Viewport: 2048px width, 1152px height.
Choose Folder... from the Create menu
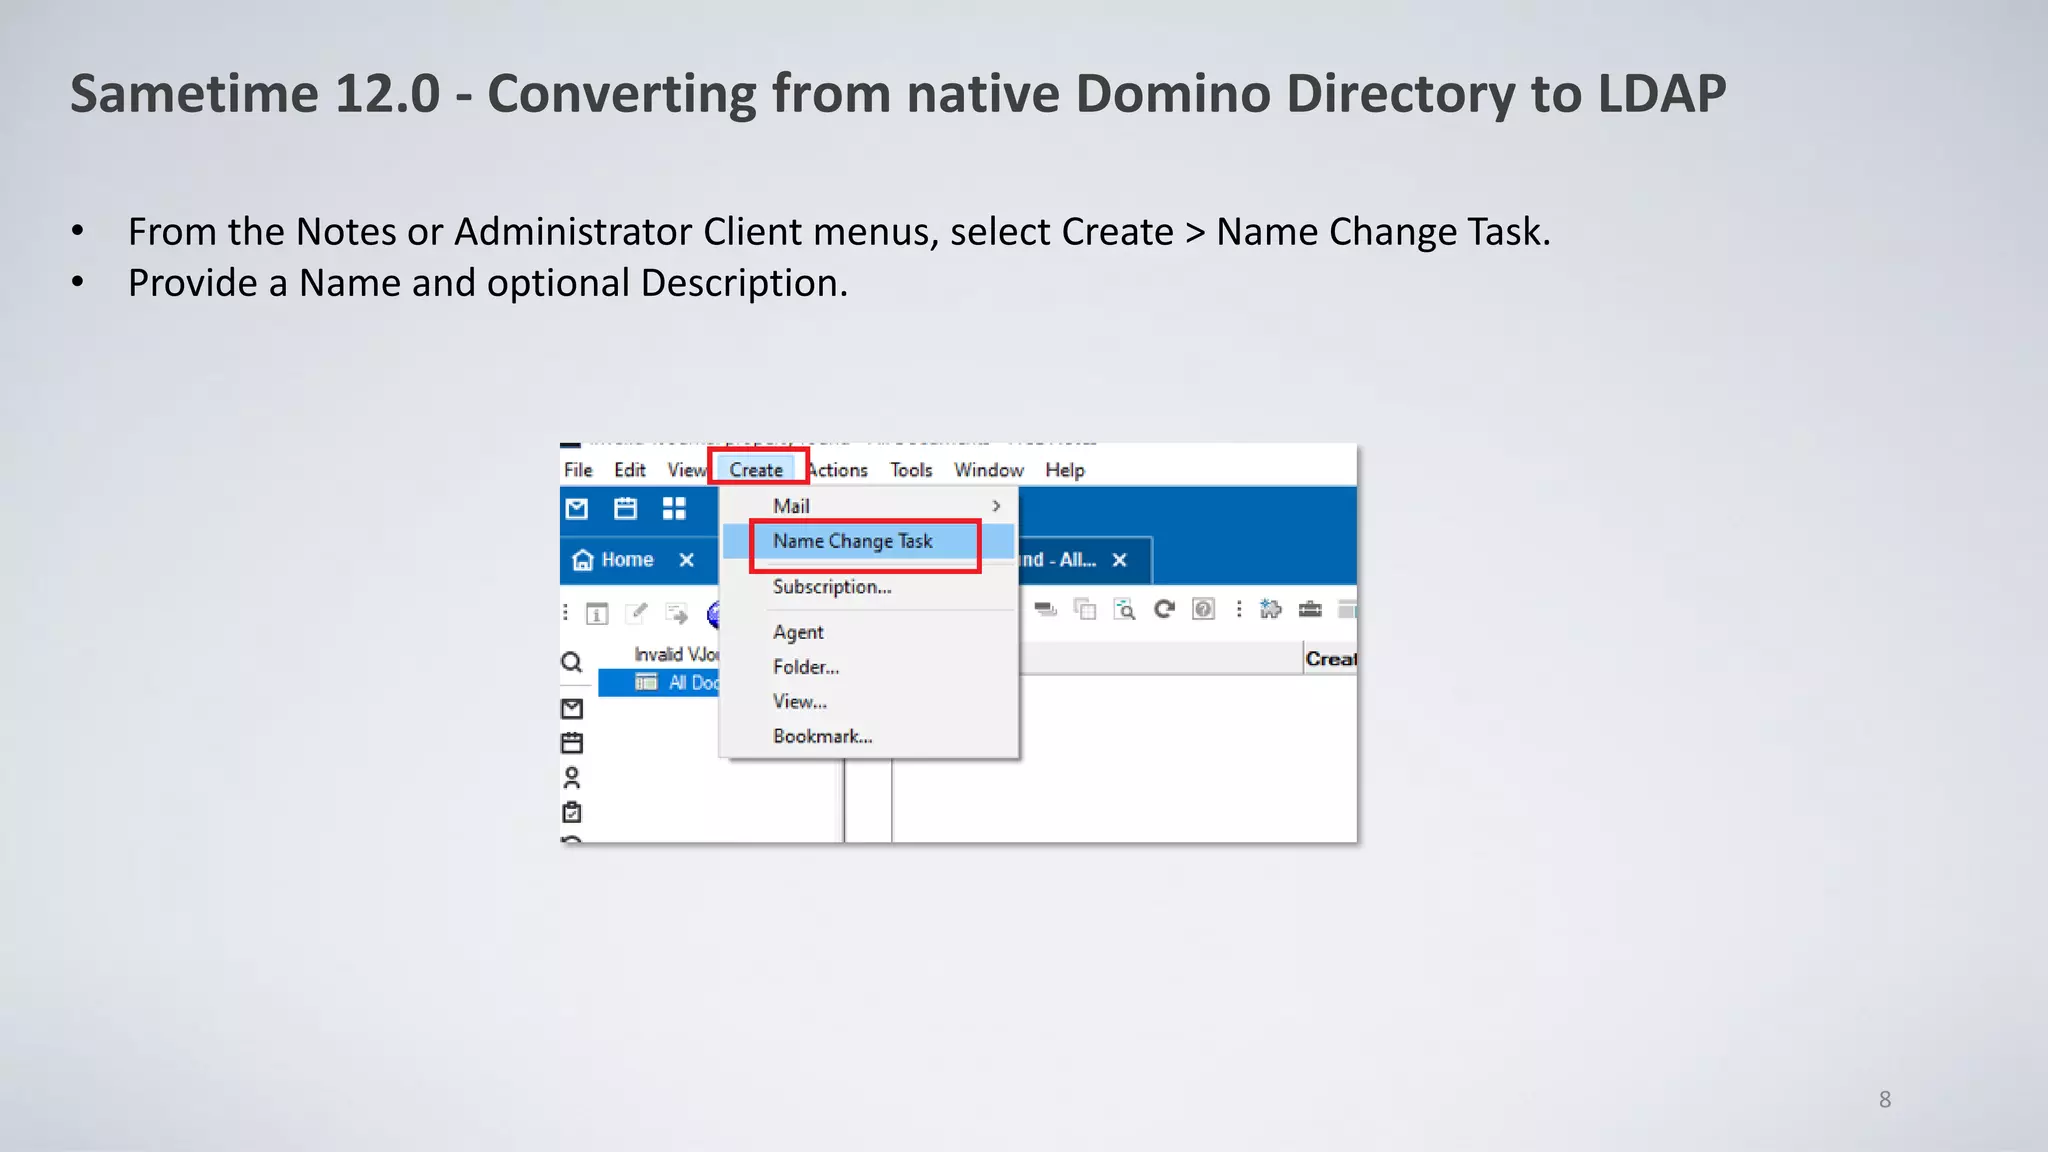pos(869,667)
